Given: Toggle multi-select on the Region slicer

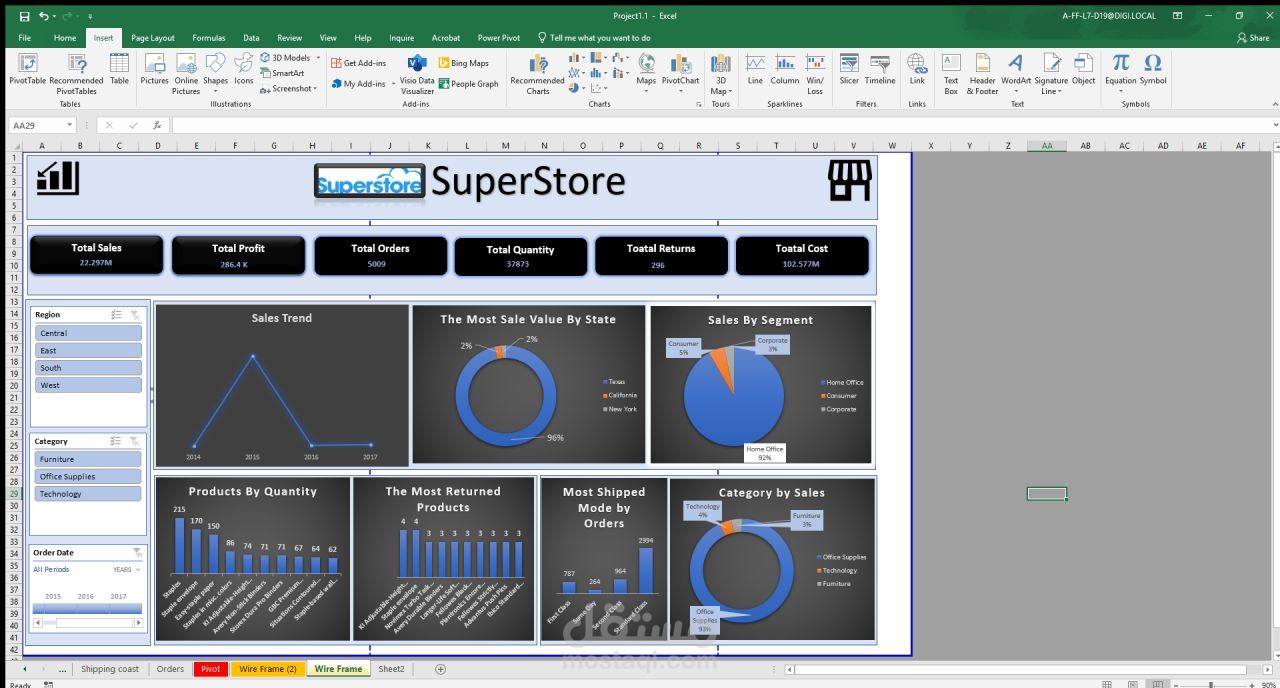Looking at the screenshot, I should tap(117, 314).
